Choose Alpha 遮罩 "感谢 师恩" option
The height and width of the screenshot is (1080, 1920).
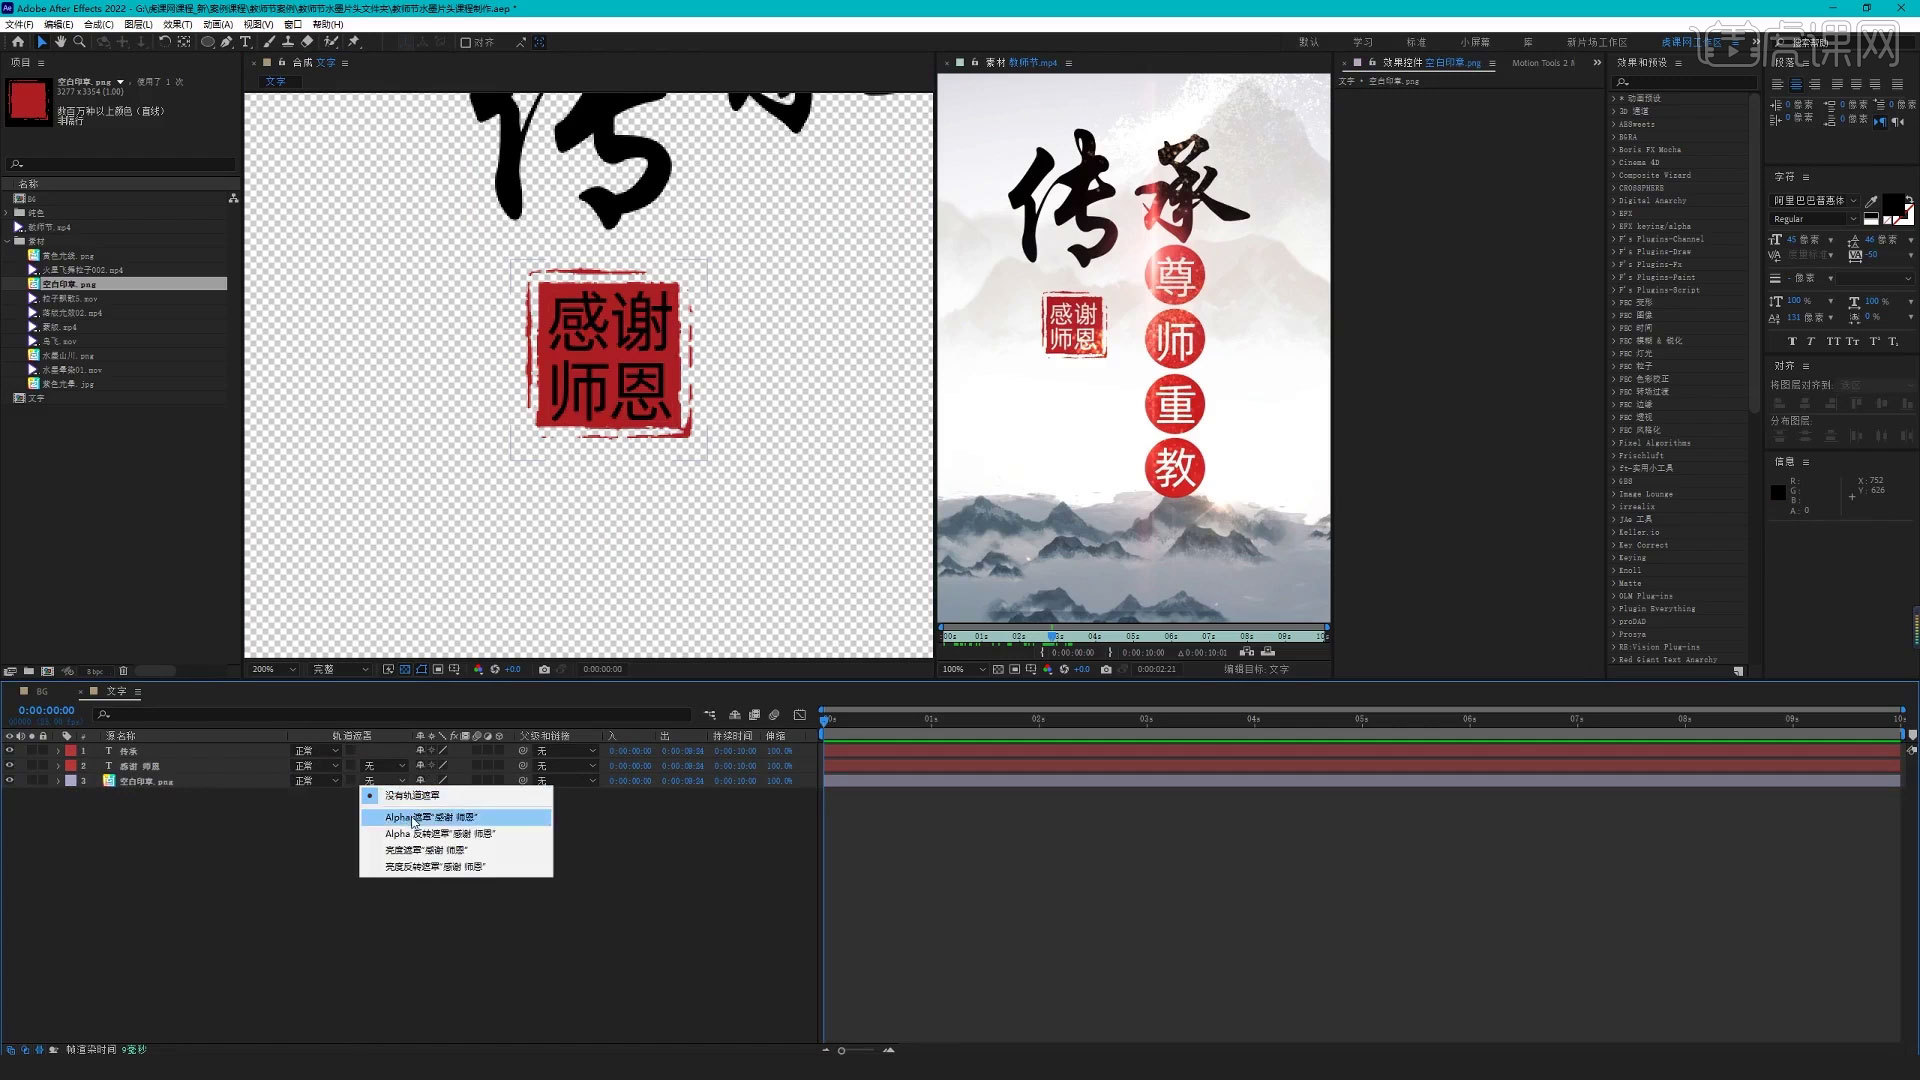tap(456, 818)
